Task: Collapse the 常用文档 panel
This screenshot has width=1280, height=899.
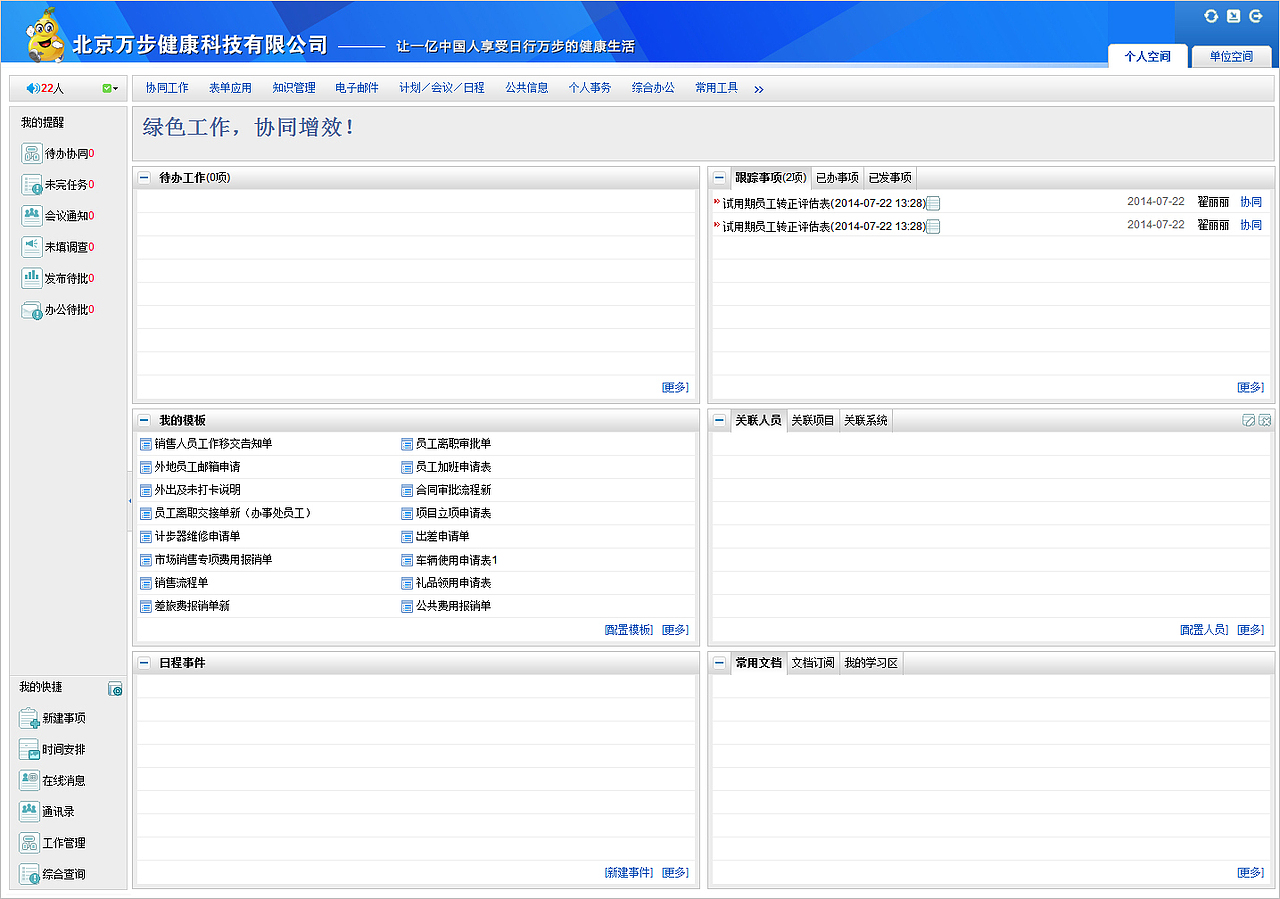Action: click(720, 663)
